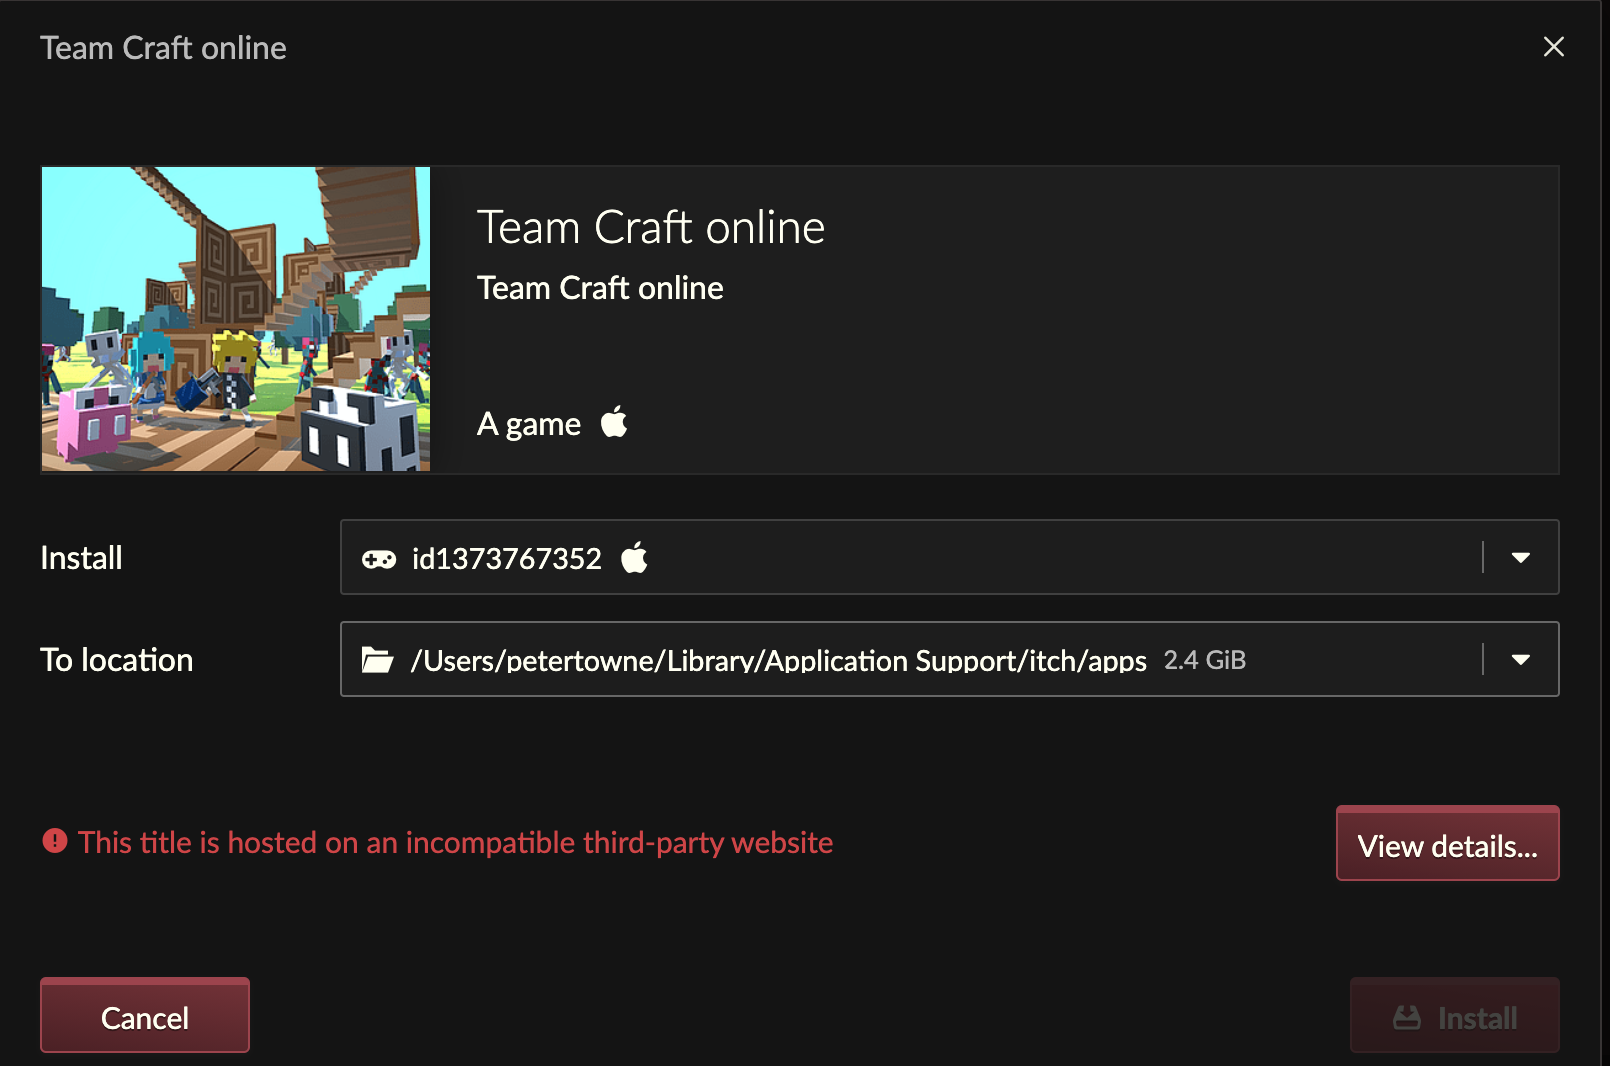Viewport: 1610px width, 1066px height.
Task: Click the 'To location' field label
Action: click(x=117, y=660)
